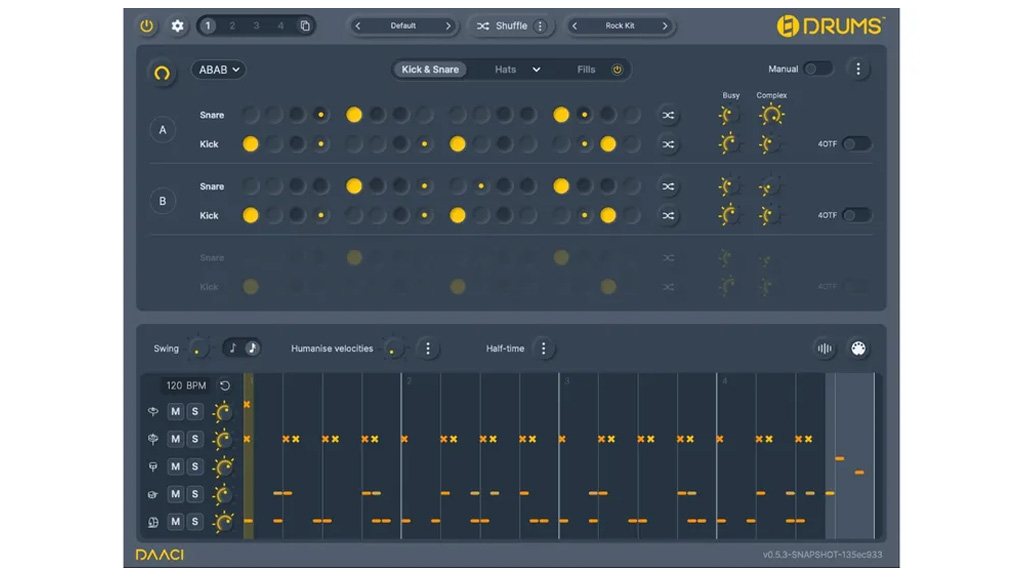Viewport: 1024px width, 576px height.
Task: Click the Shuffle button label
Action: click(511, 26)
